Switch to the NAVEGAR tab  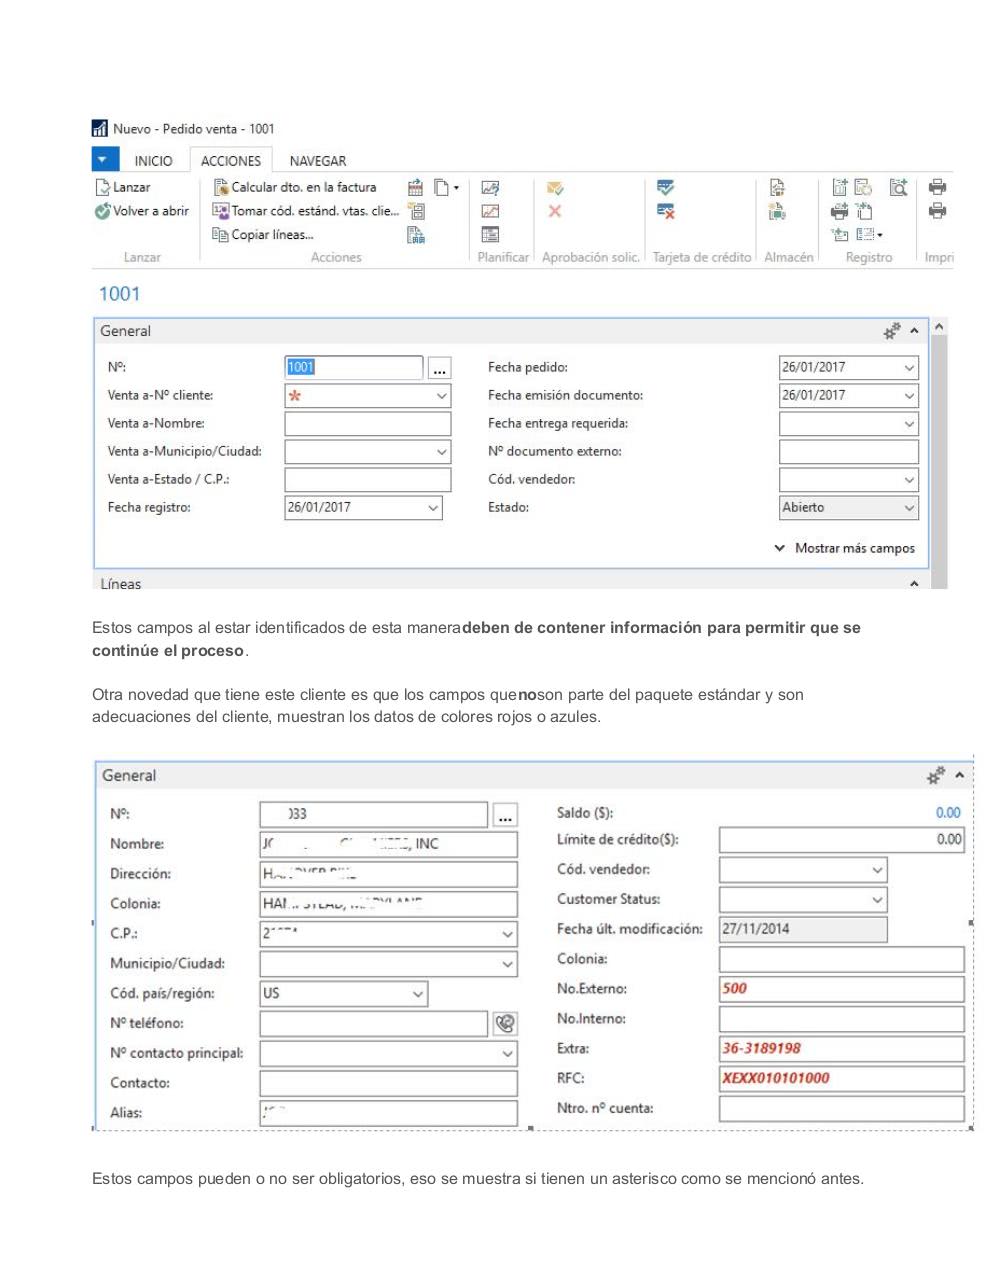click(318, 160)
